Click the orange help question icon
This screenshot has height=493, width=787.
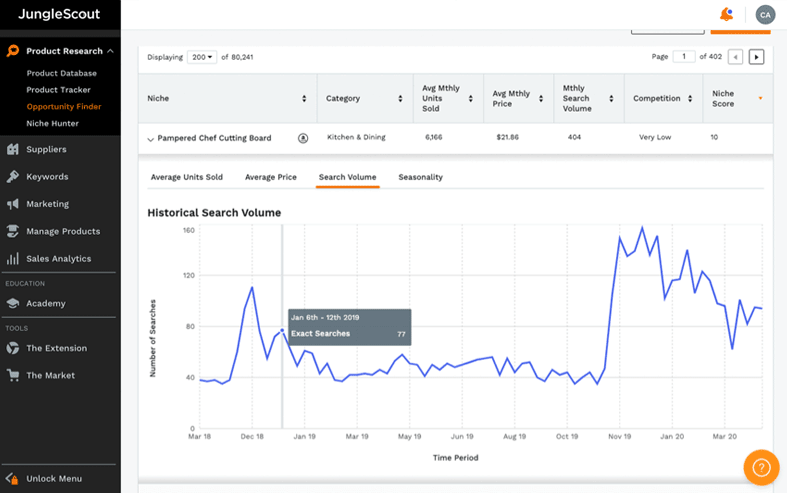click(761, 466)
